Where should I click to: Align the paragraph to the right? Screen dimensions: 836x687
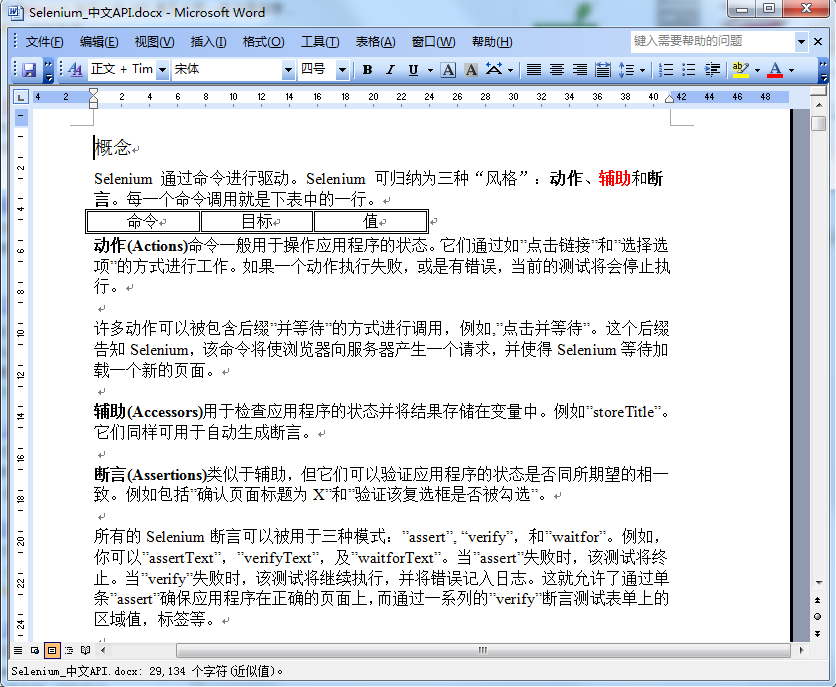pos(580,70)
